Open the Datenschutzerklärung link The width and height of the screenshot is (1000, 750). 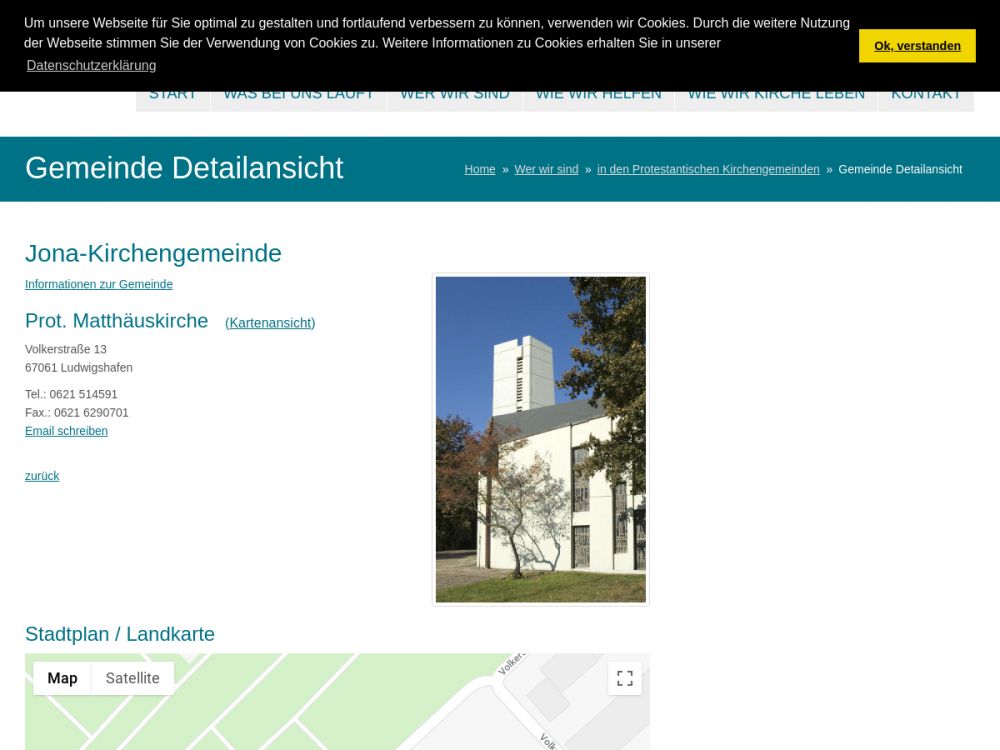tap(91, 66)
